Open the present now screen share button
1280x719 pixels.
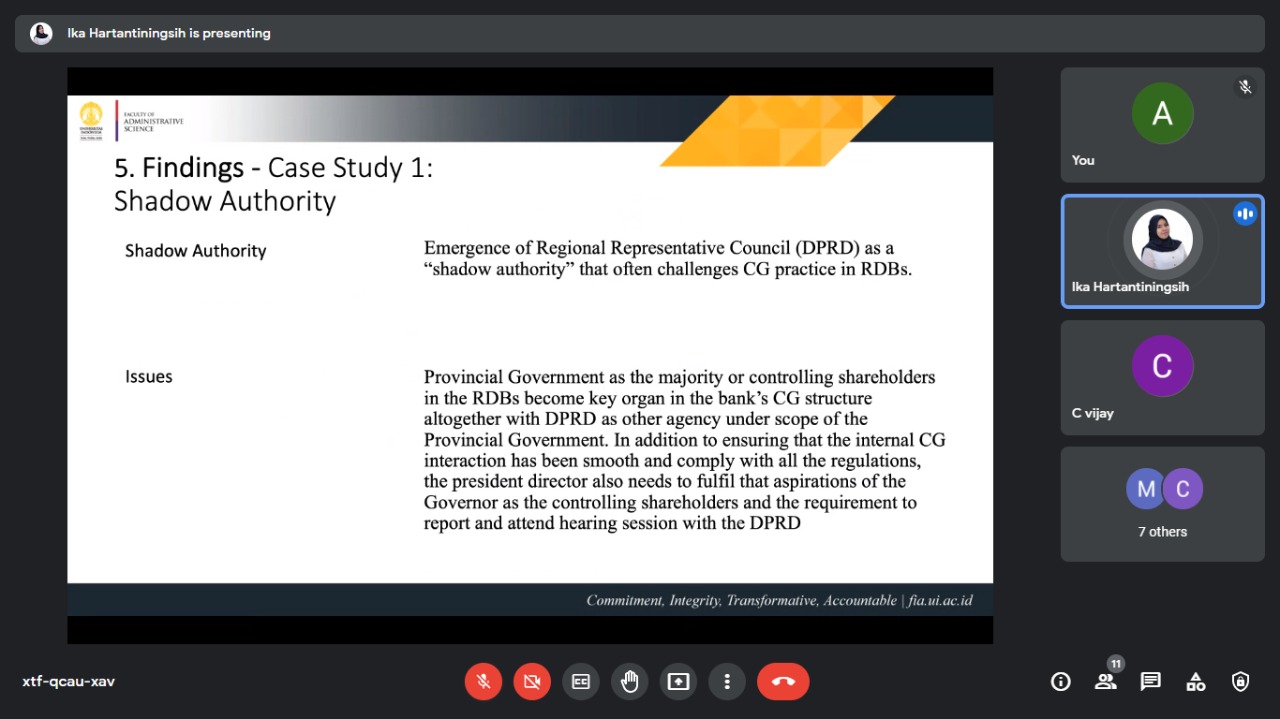pyautogui.click(x=679, y=682)
